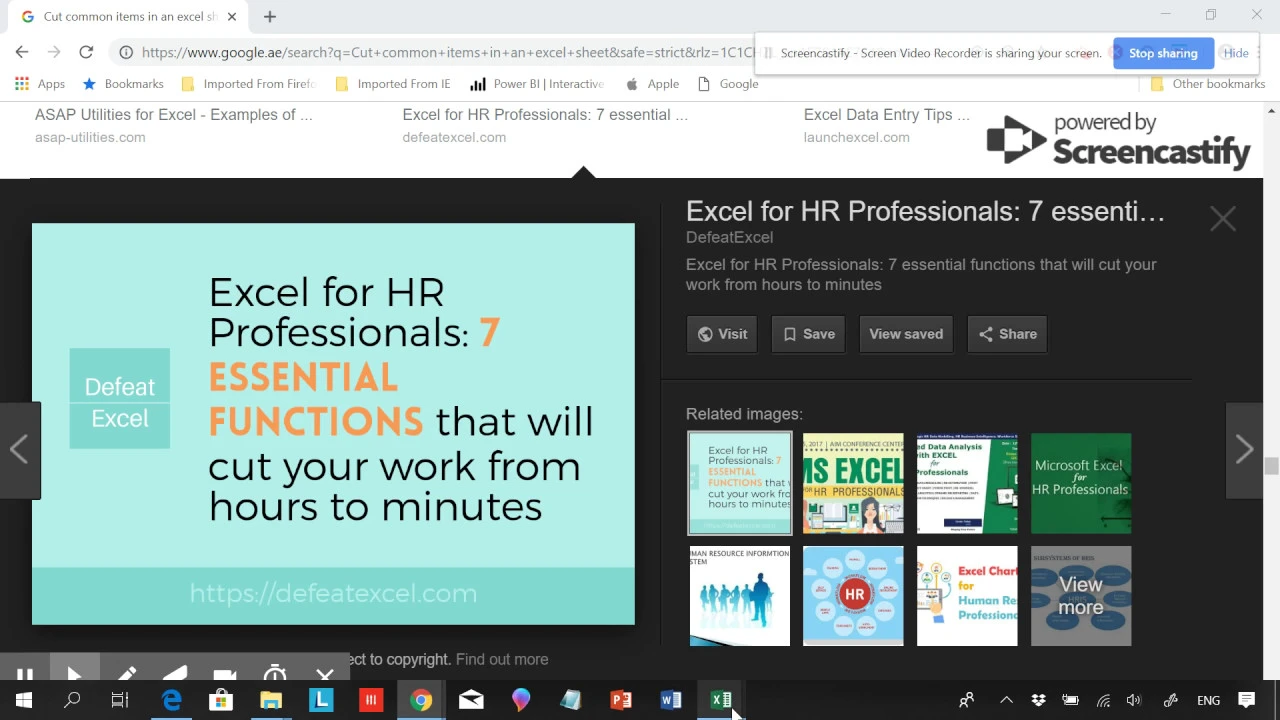This screenshot has width=1280, height=720.
Task: Open the People icon in the system tray
Action: pyautogui.click(x=966, y=700)
